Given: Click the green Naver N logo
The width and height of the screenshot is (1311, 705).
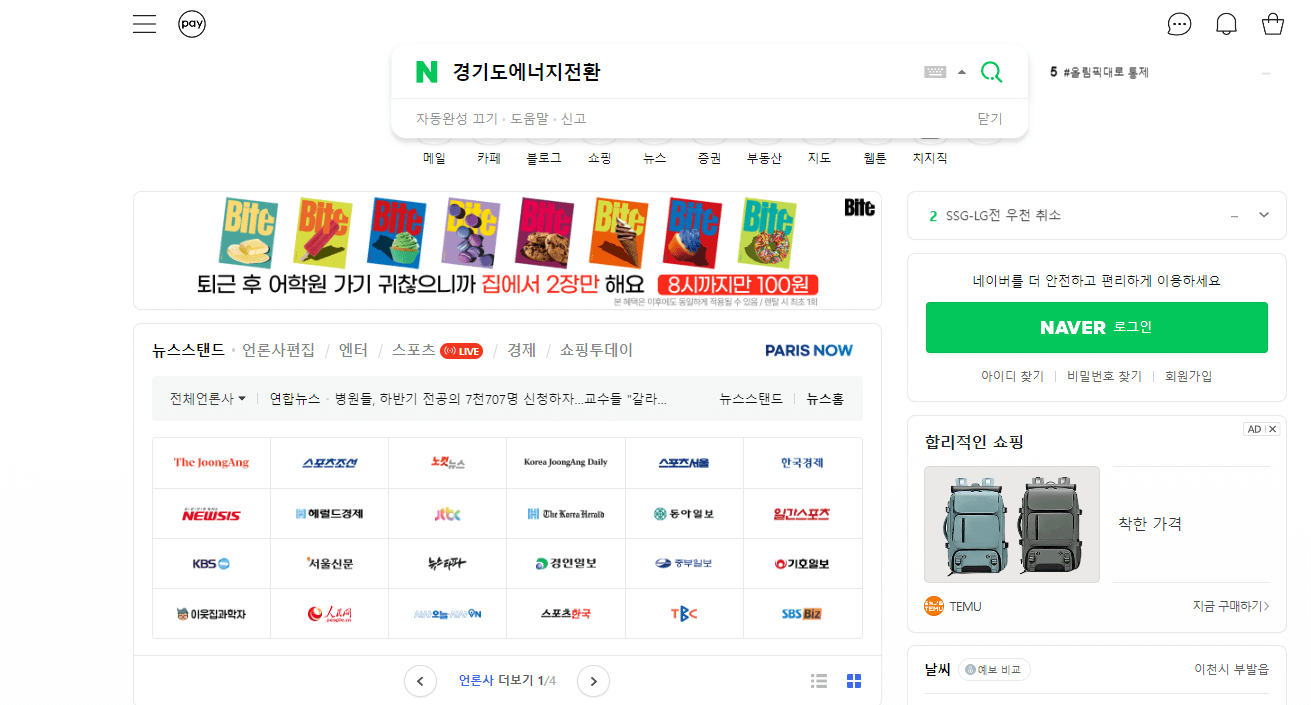Looking at the screenshot, I should pos(427,72).
